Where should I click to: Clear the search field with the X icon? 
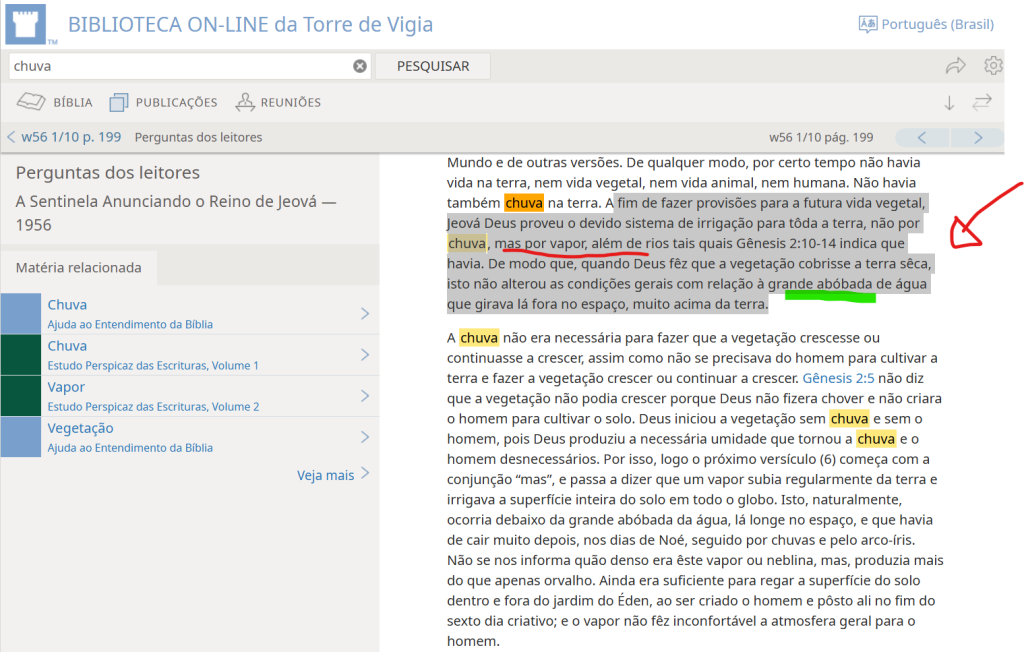point(360,66)
